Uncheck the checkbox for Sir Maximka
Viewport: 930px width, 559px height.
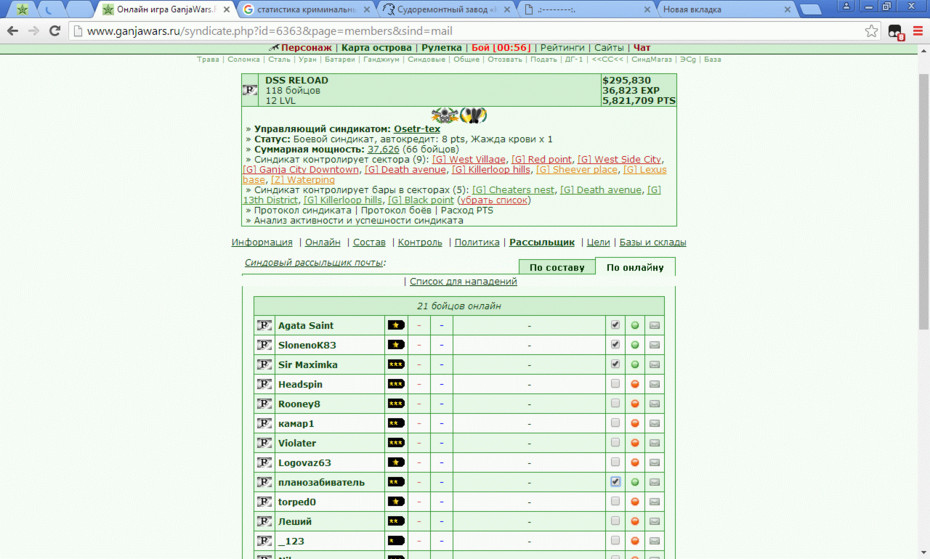pos(615,364)
